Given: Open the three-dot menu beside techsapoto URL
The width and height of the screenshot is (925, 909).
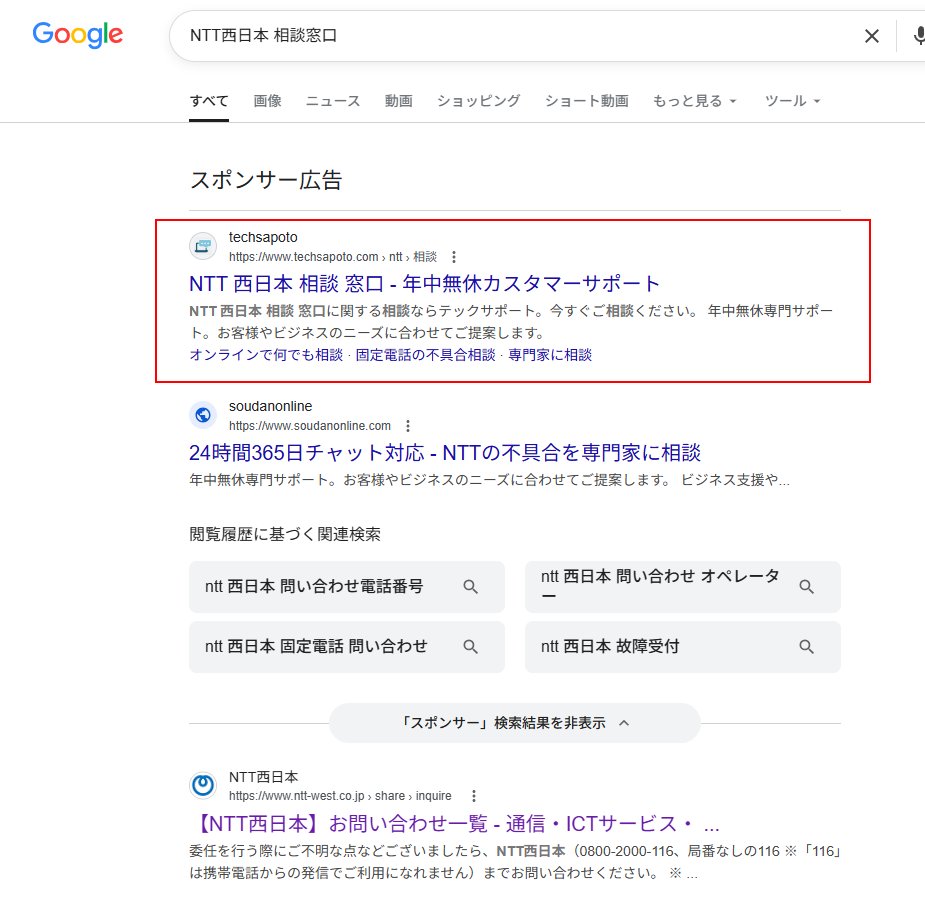Looking at the screenshot, I should point(454,257).
